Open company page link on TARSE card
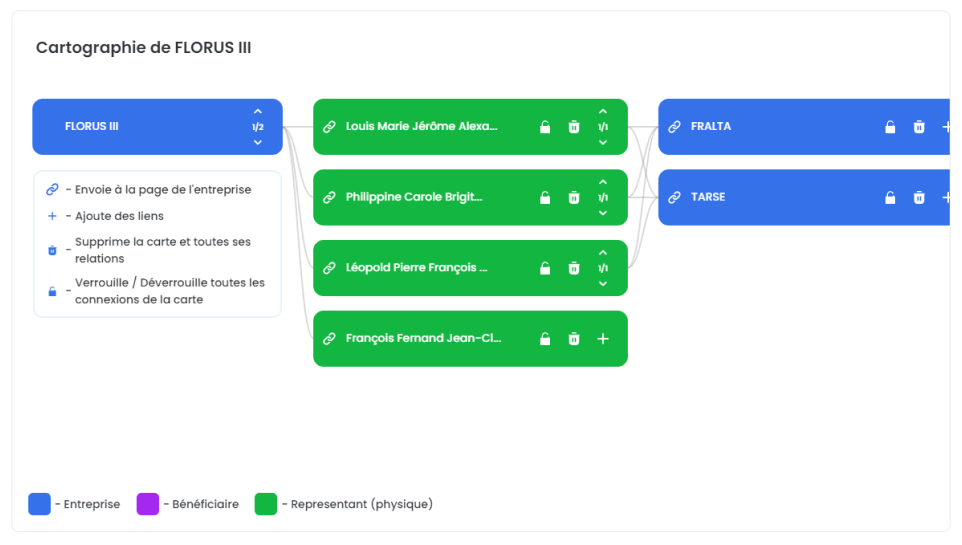The image size is (962, 545). (x=674, y=198)
